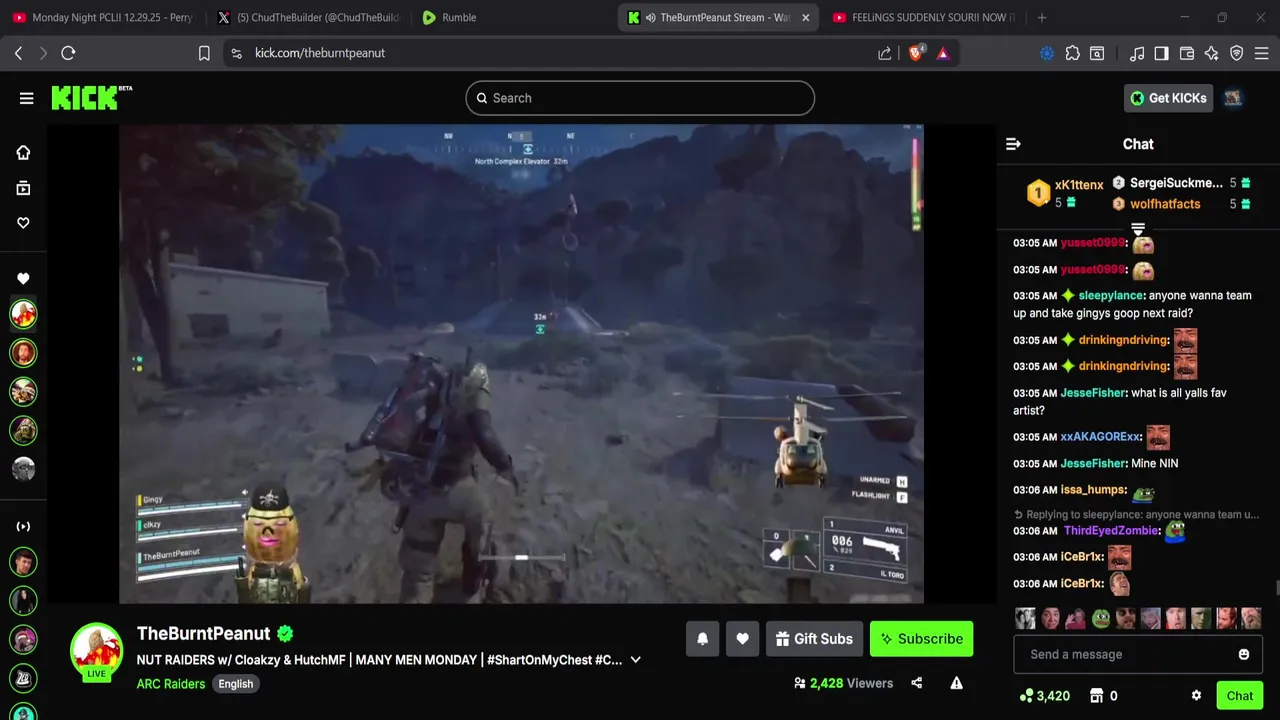The height and width of the screenshot is (720, 1280).
Task: Follow TheBurntPeanut with the heart button
Action: pos(742,639)
